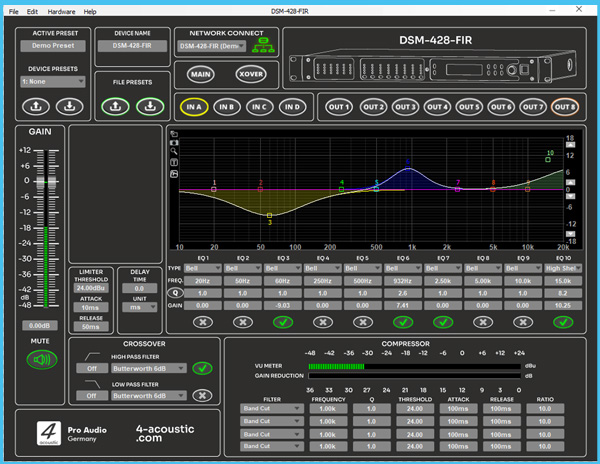Open the Edit menu

click(33, 11)
